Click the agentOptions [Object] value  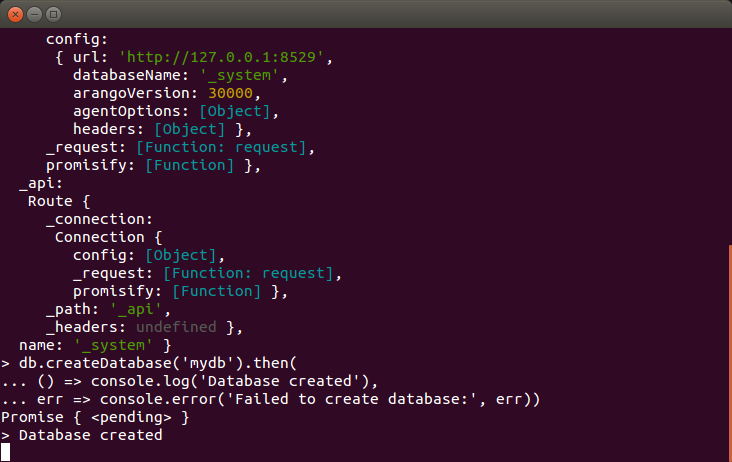pos(235,111)
